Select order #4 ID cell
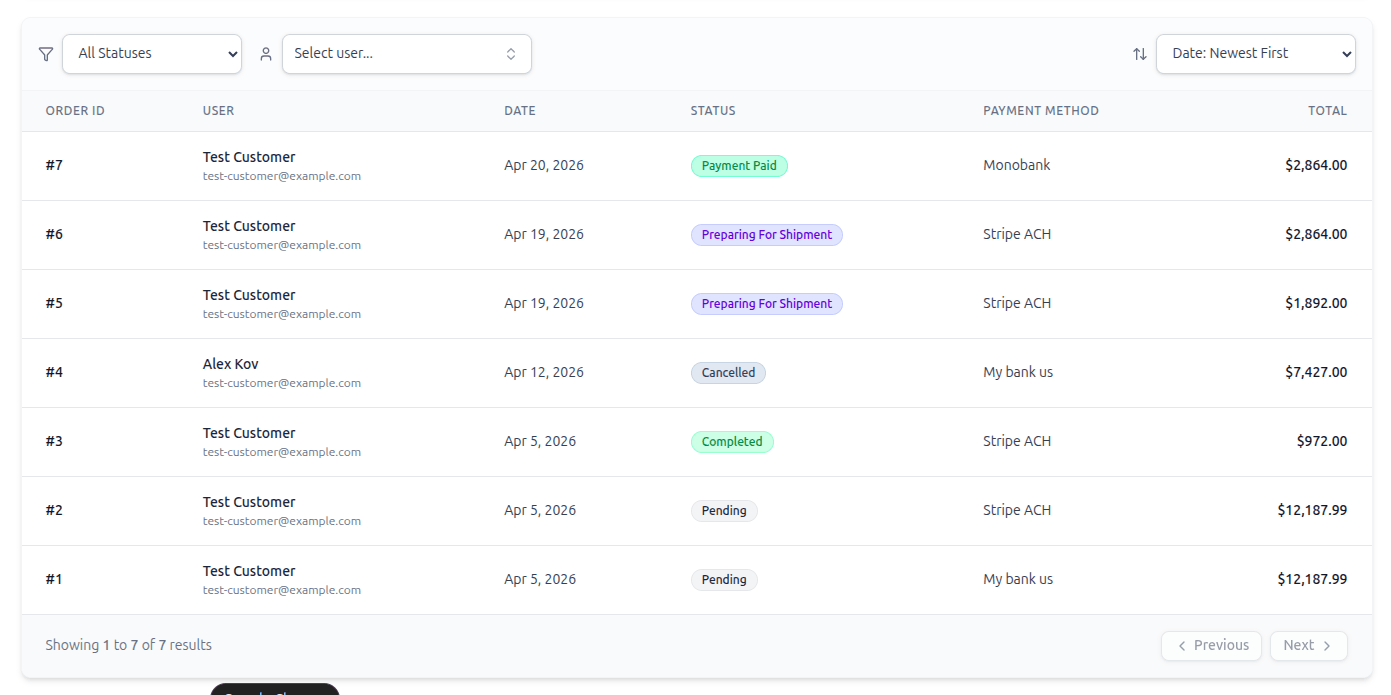The image size is (1391, 695). pos(54,373)
